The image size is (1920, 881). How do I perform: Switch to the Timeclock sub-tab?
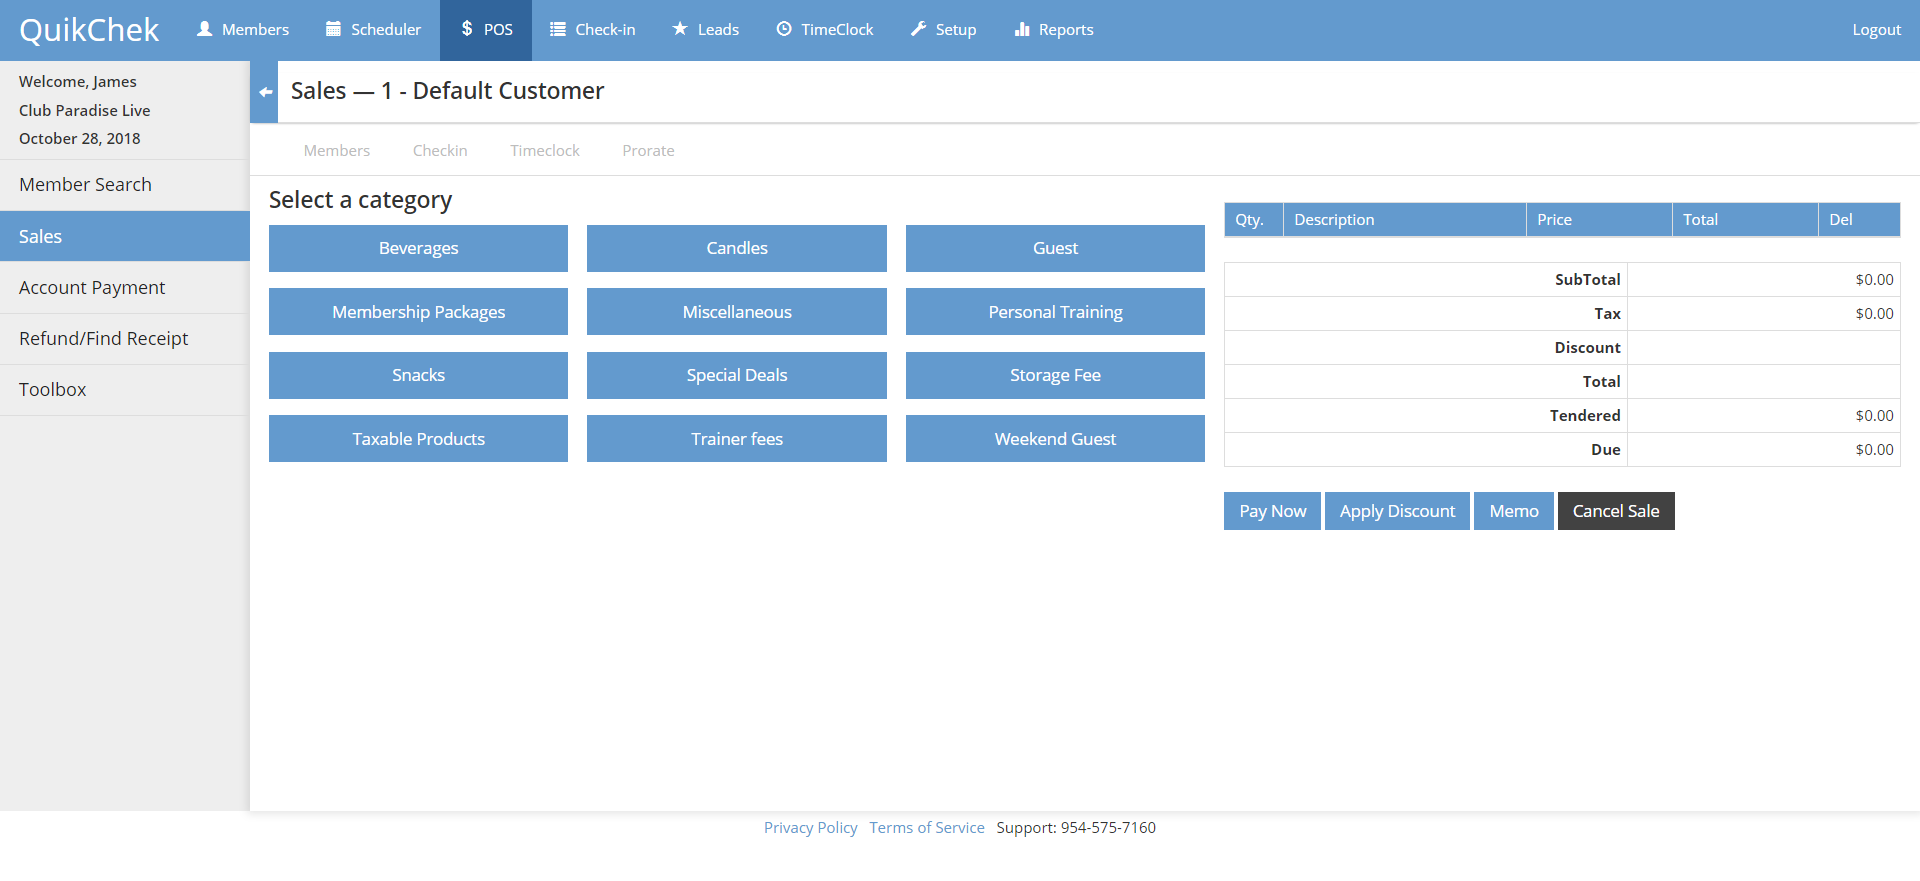[544, 151]
